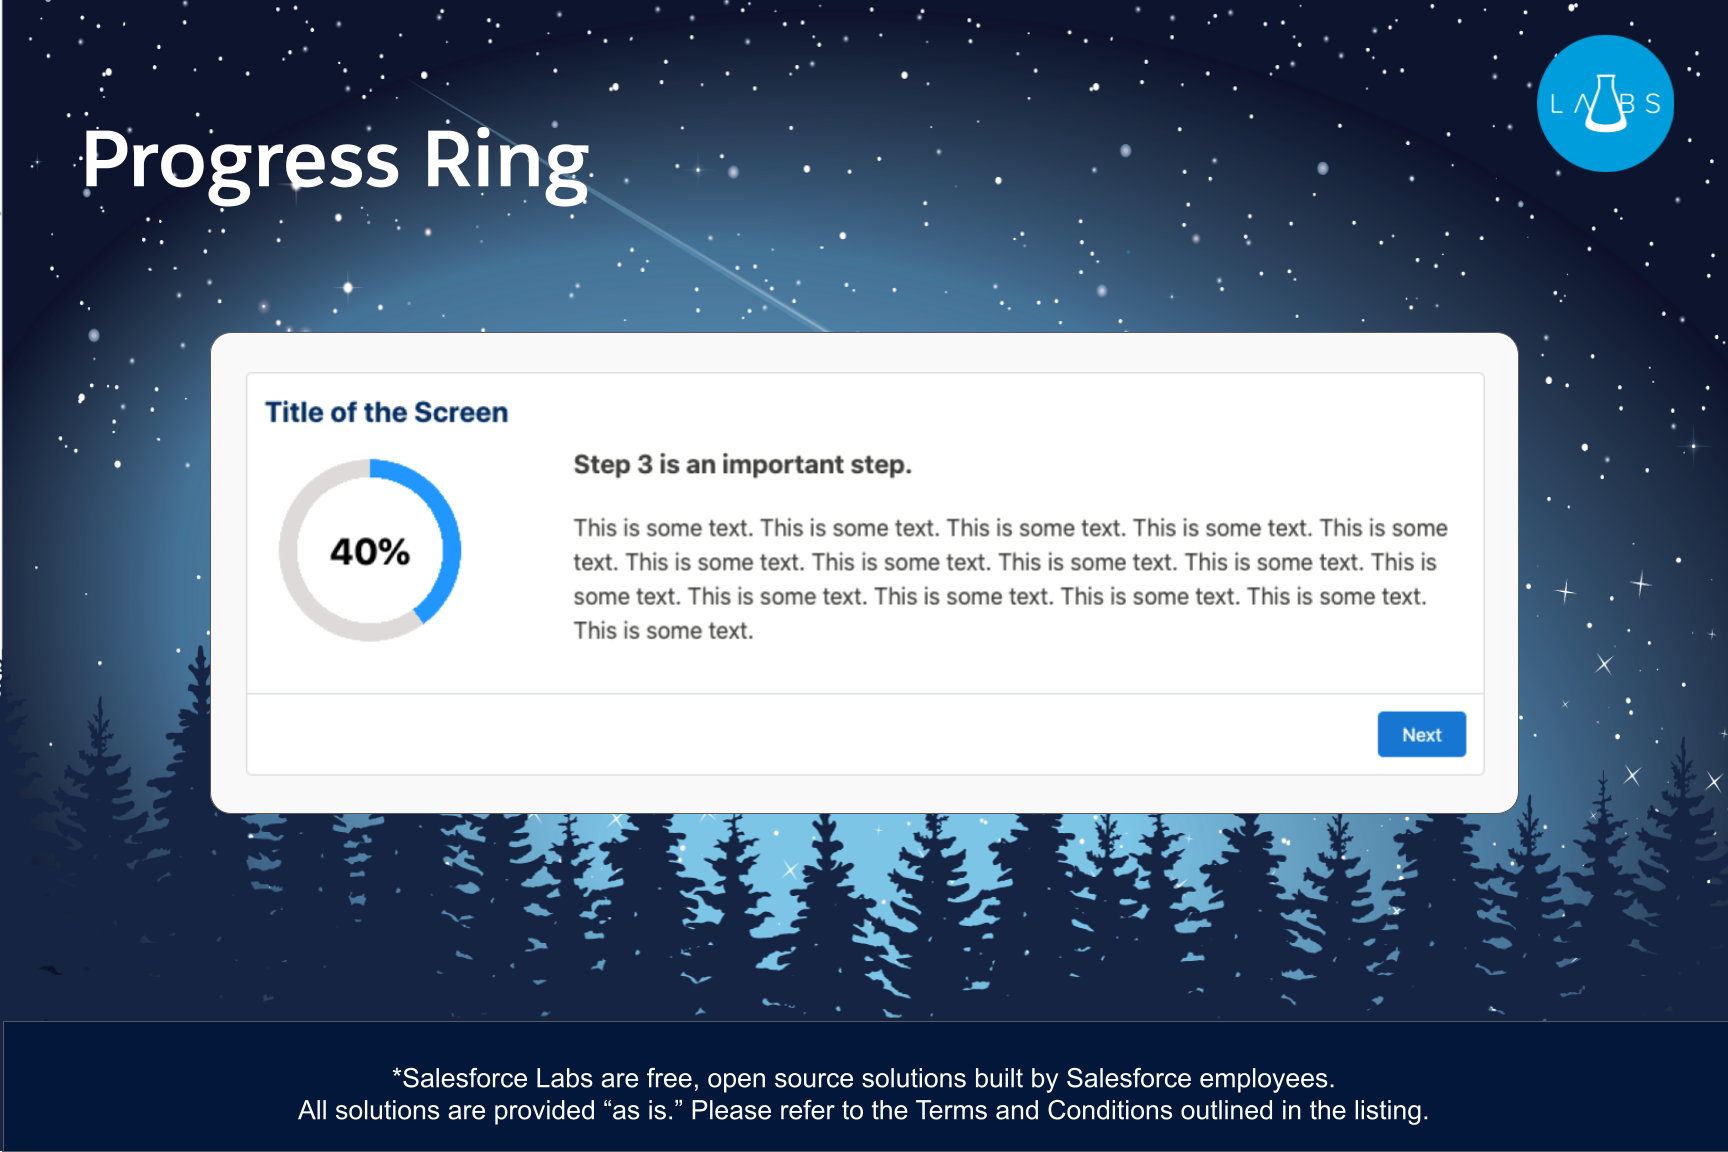Click the Progress Ring title text
Image resolution: width=1728 pixels, height=1152 pixels.
(335, 162)
